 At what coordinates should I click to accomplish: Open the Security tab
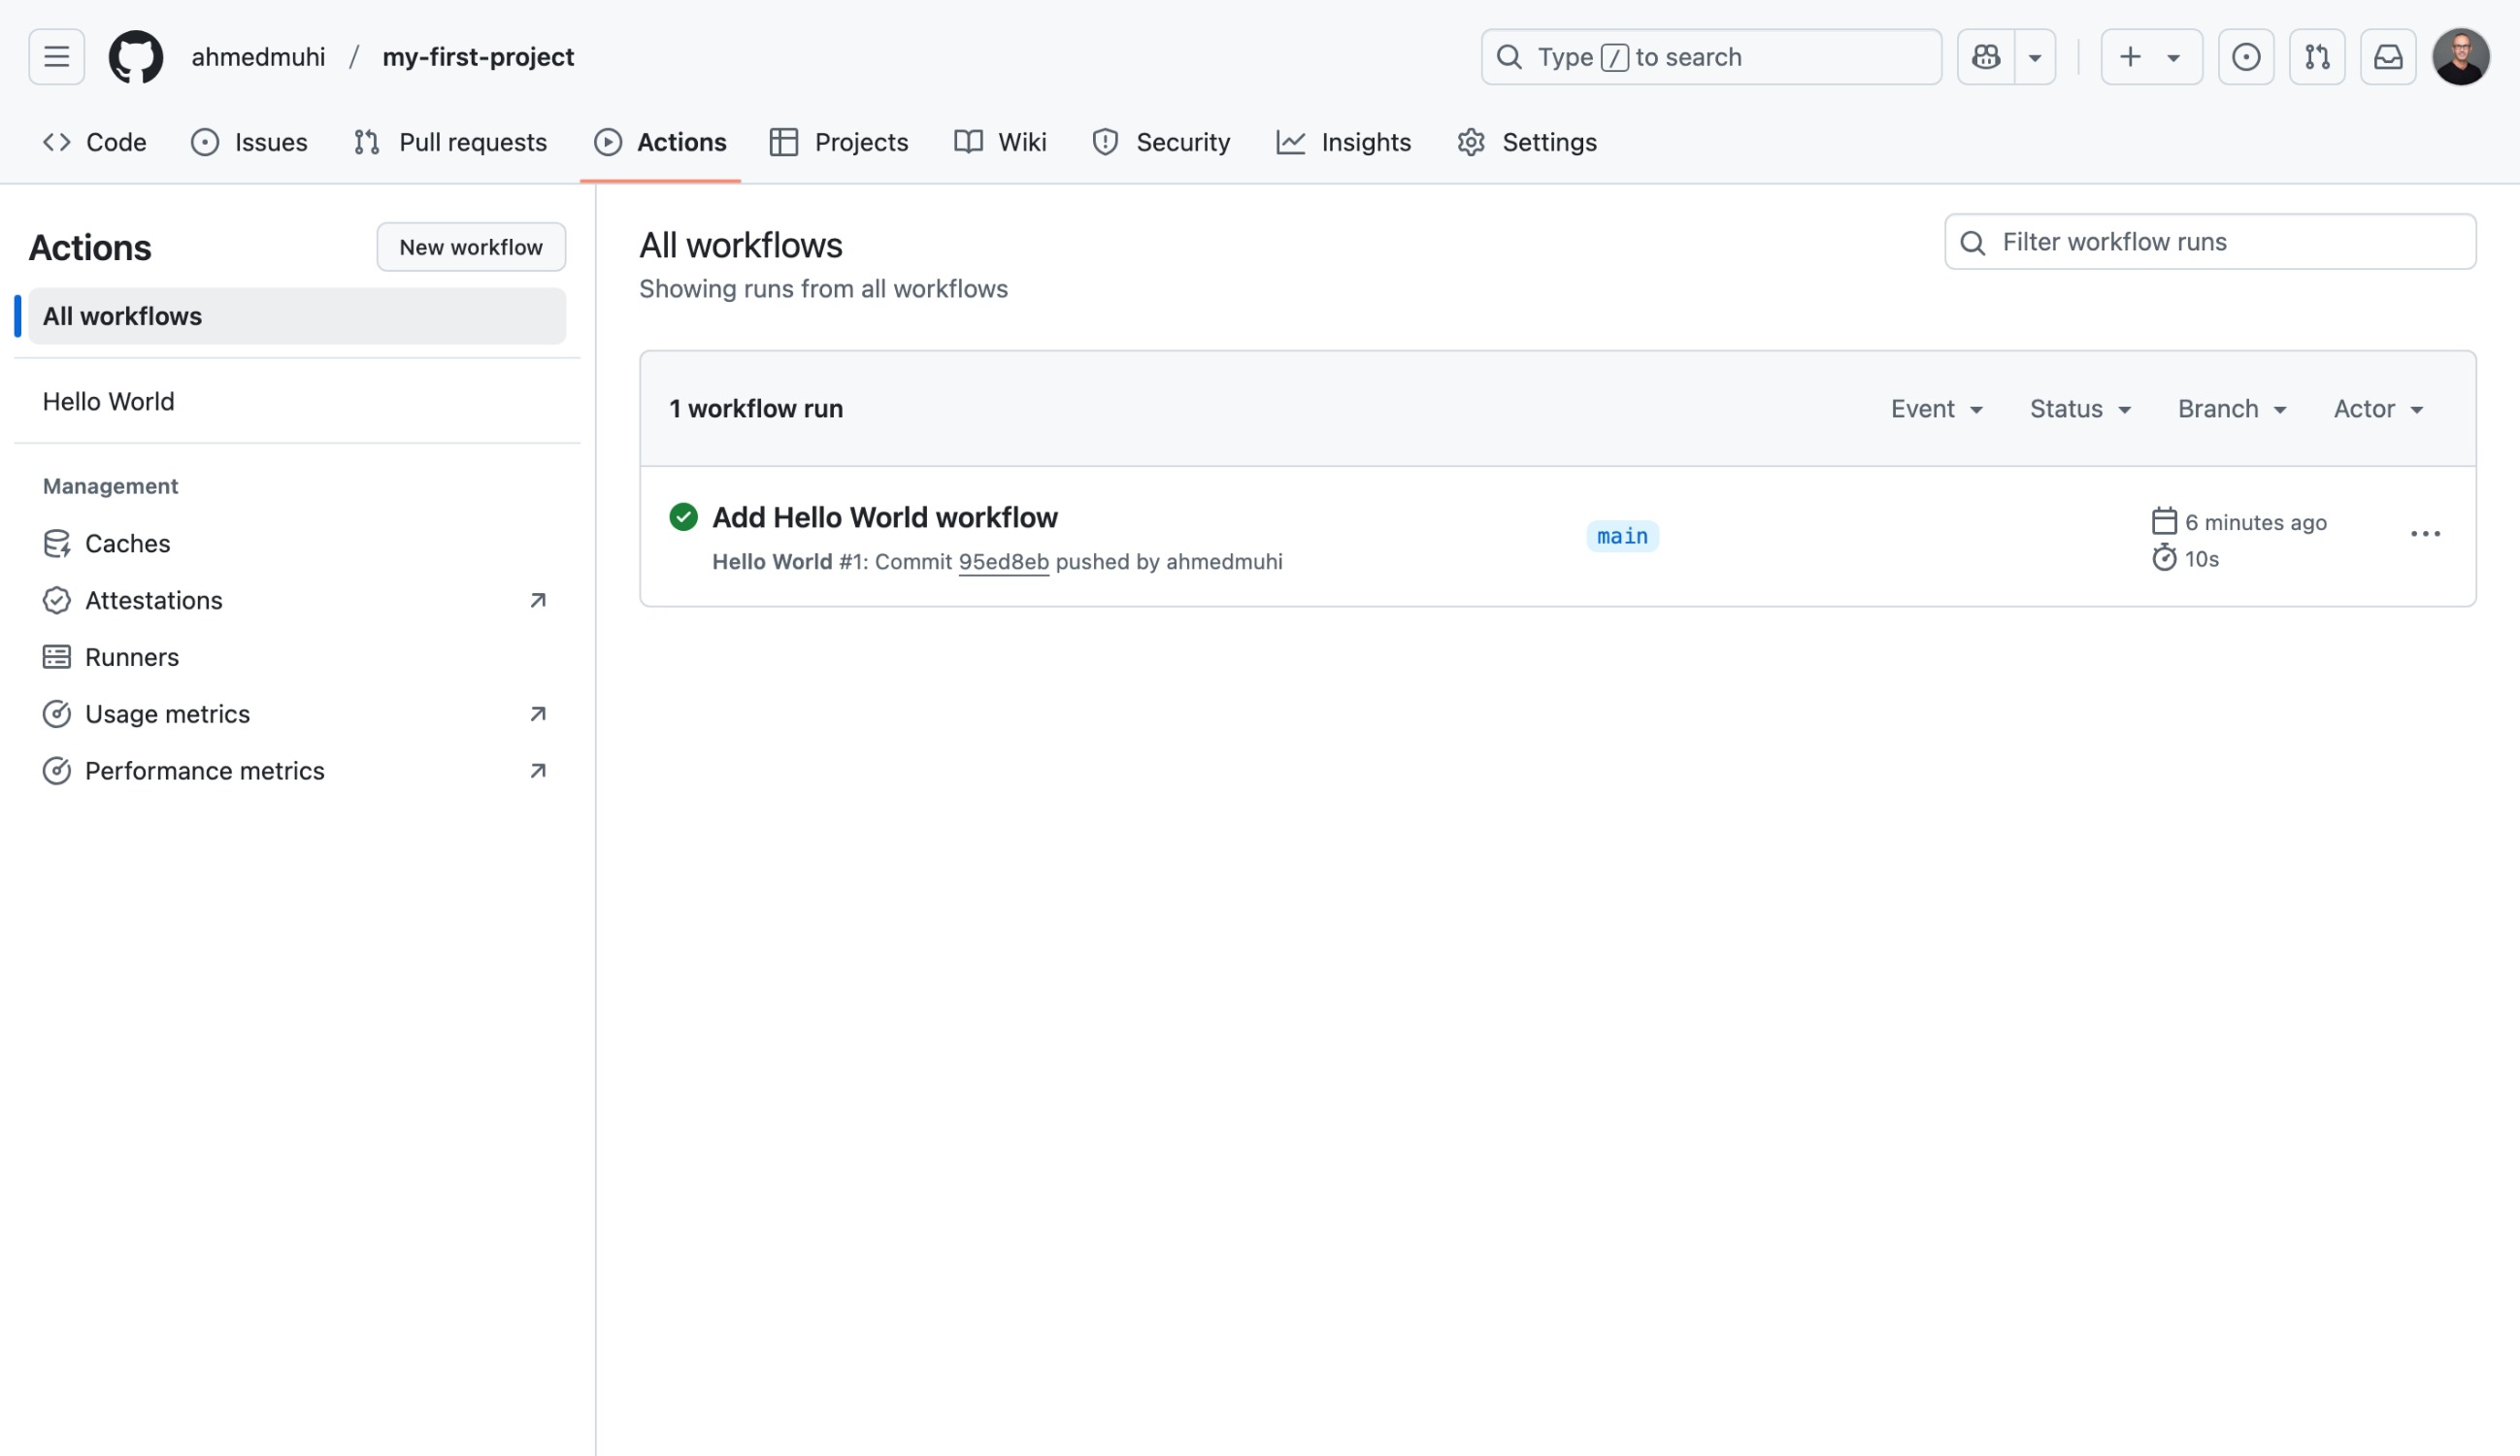(x=1161, y=142)
